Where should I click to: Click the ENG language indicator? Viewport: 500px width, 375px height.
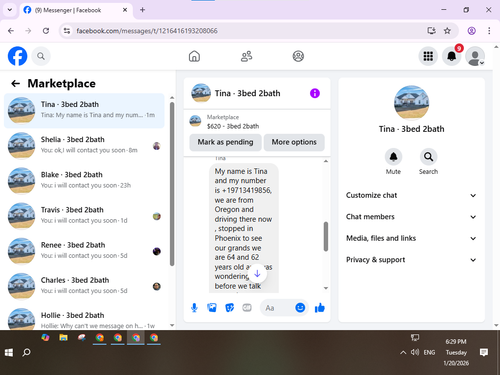point(429,352)
